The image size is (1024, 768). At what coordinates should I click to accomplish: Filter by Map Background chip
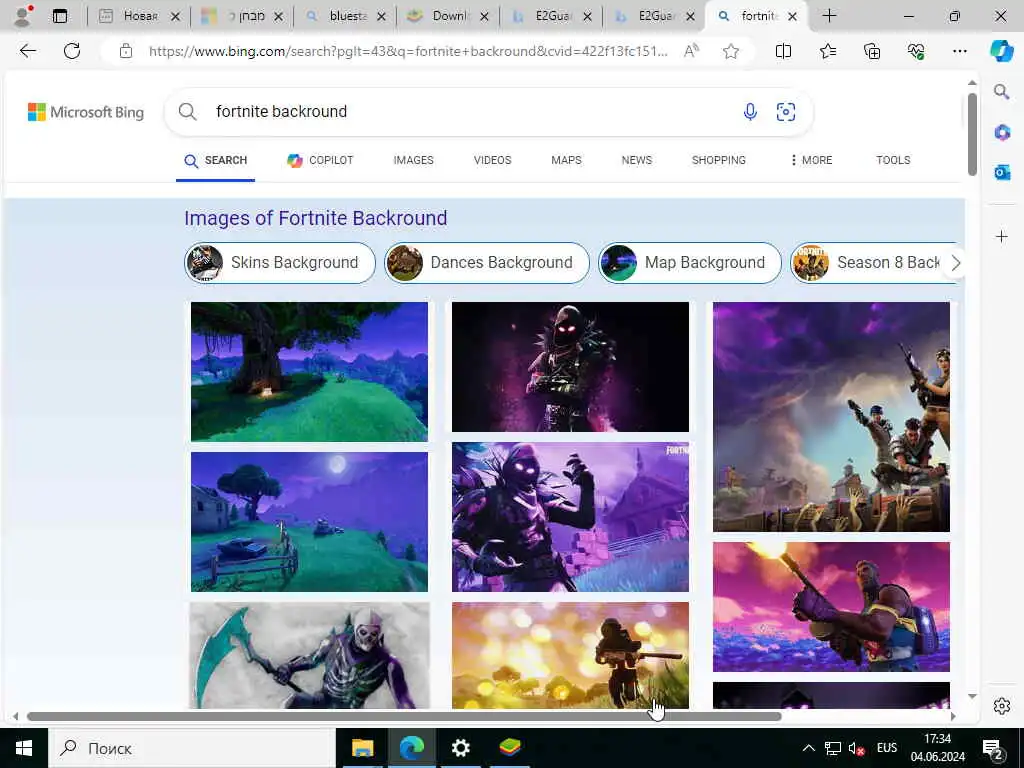point(690,263)
